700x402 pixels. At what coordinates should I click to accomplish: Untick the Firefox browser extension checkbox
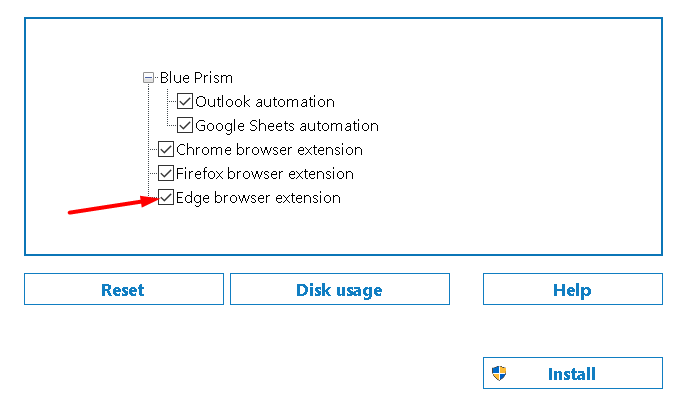point(166,174)
